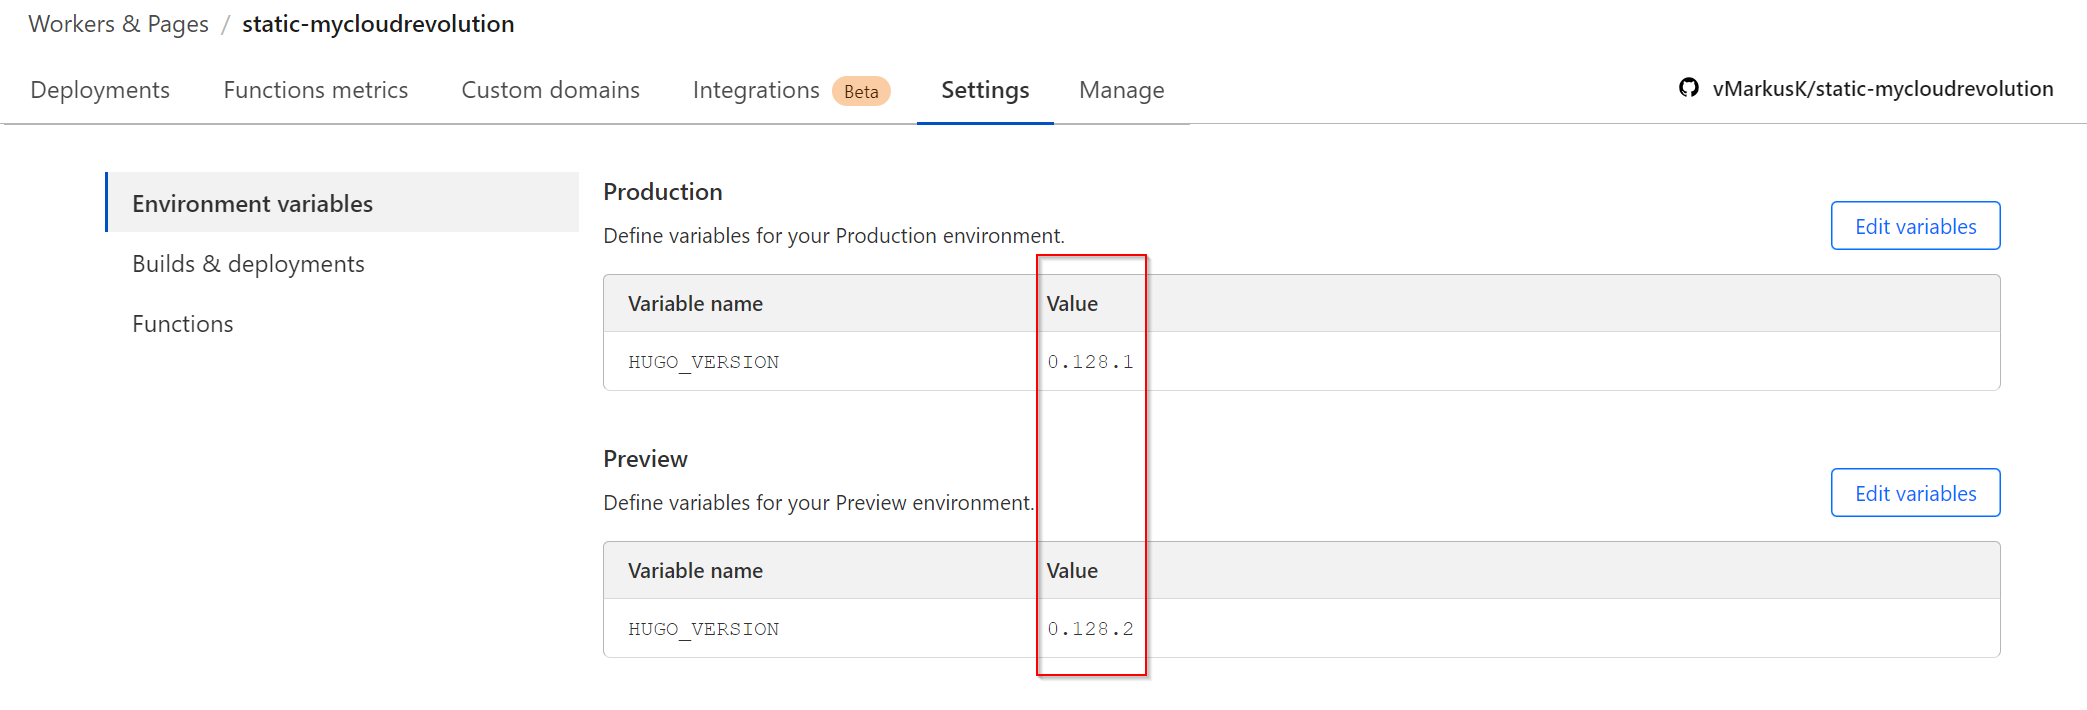Image resolution: width=2087 pixels, height=710 pixels.
Task: Click the Beta badge next to Integrations
Action: pyautogui.click(x=861, y=91)
